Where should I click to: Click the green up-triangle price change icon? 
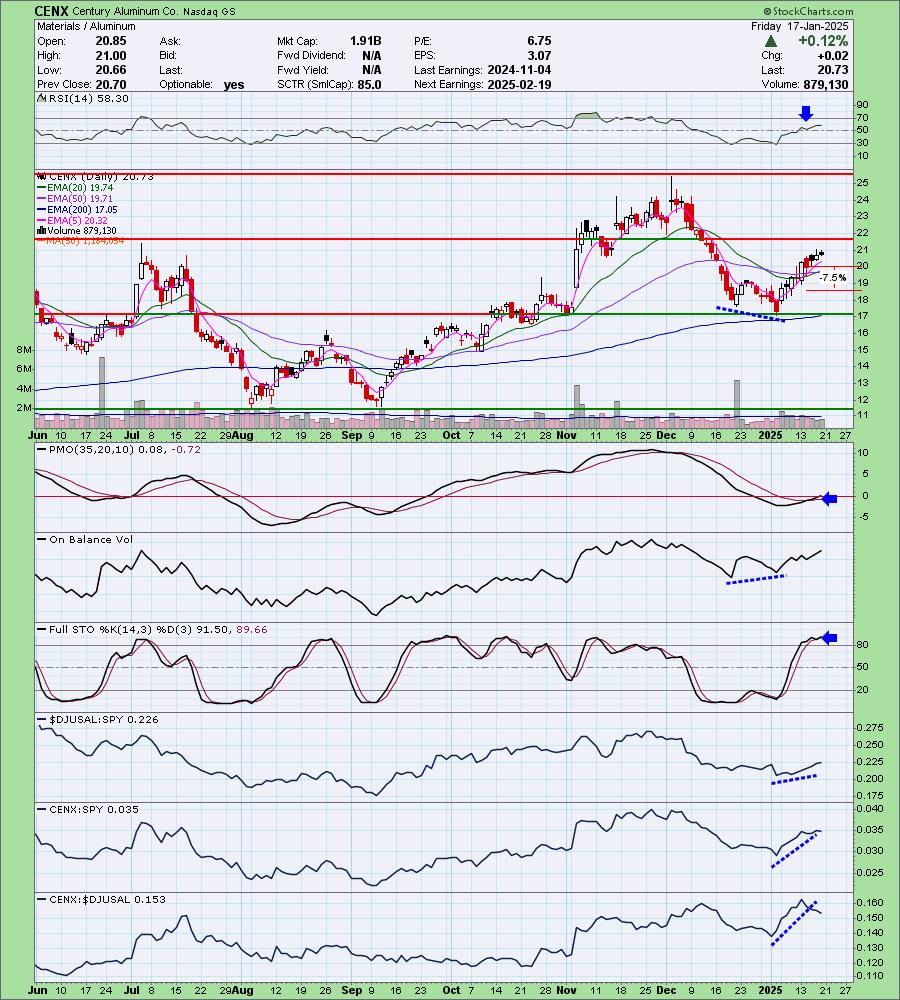pyautogui.click(x=771, y=41)
